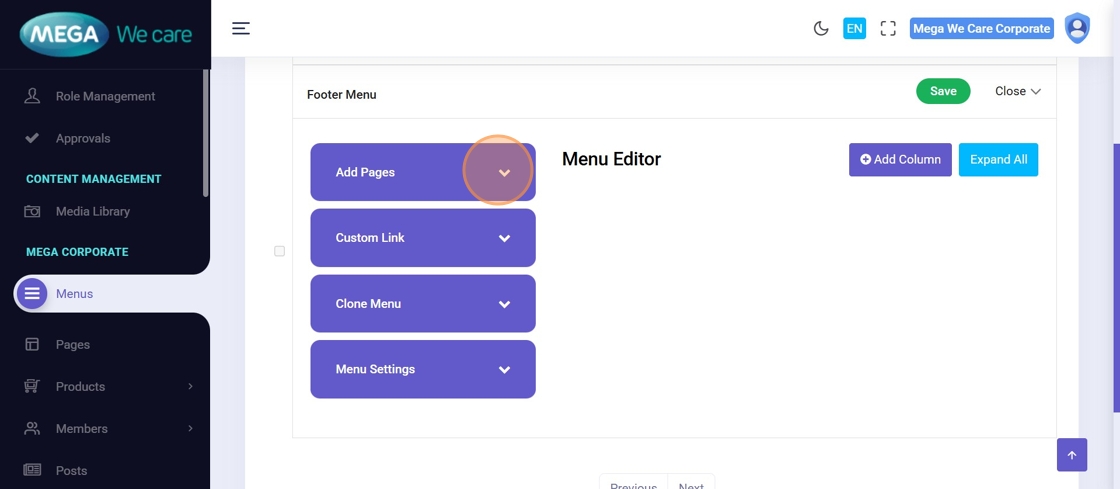Open Media Library from the sidebar

click(x=92, y=211)
